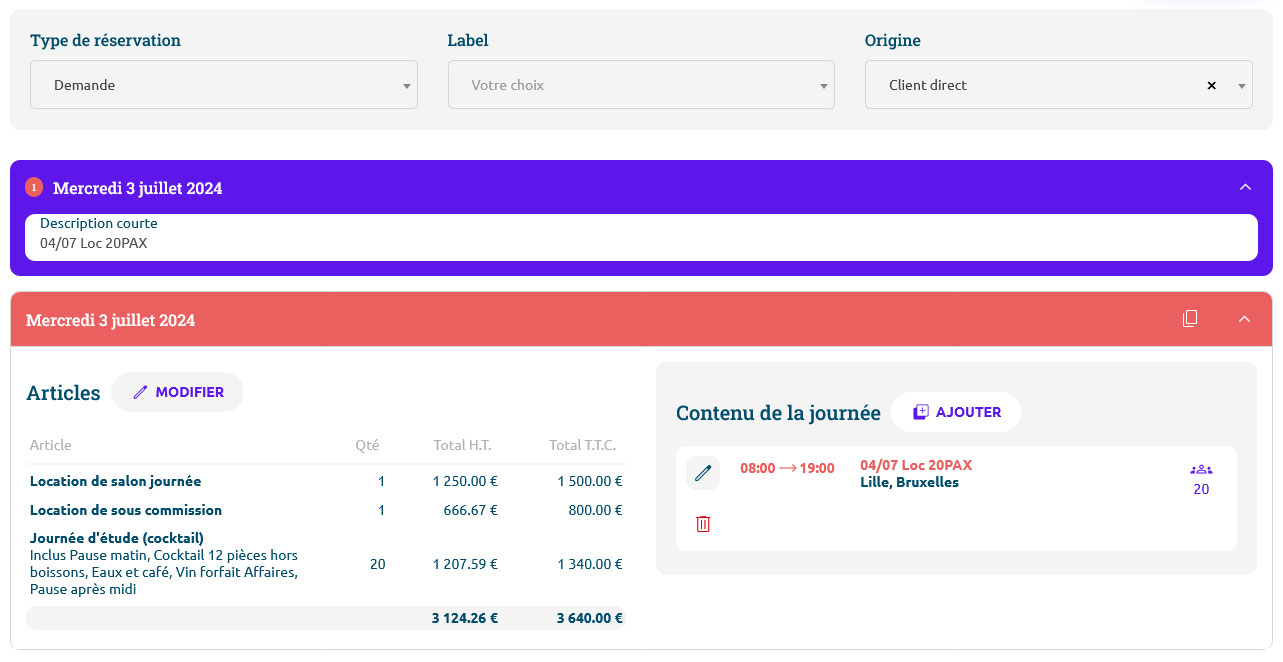Open the Type de réservation dropdown

coord(223,85)
